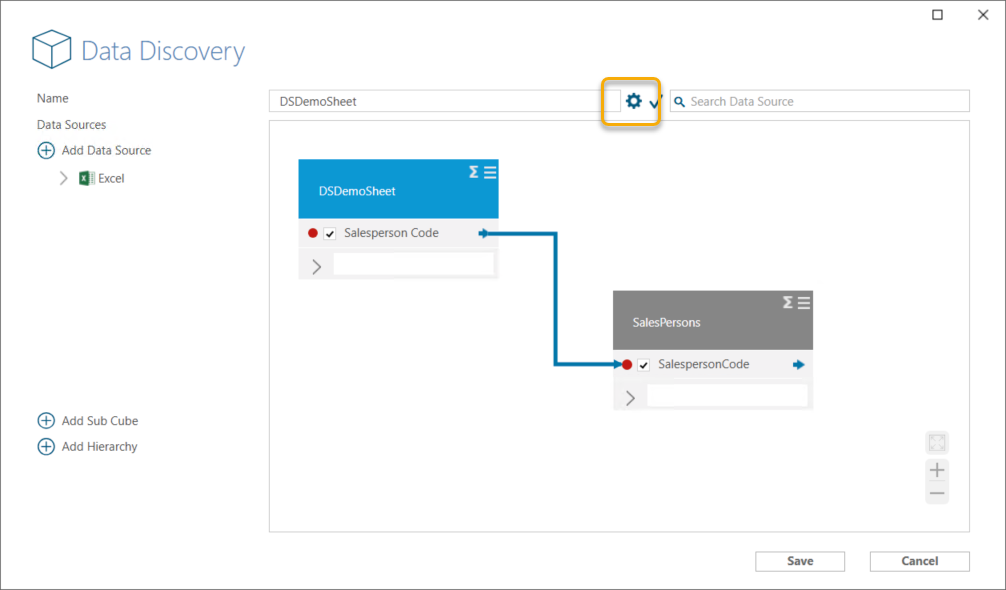
Task: Click the link arrow on SalespersonCode row
Action: 798,365
